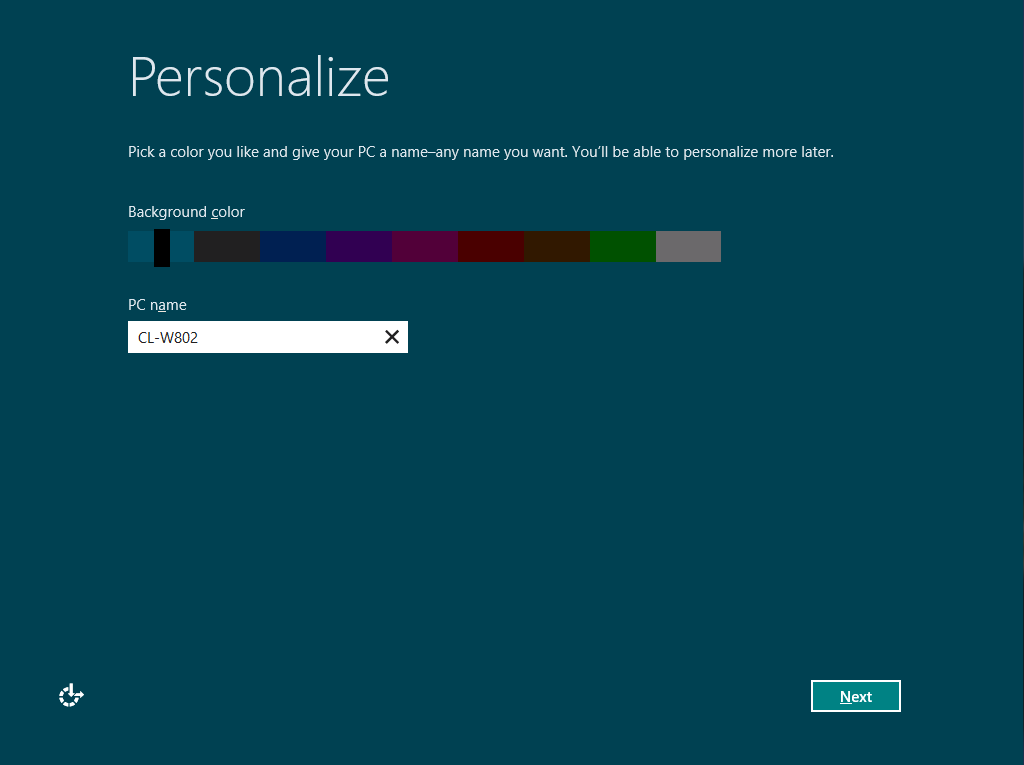This screenshot has width=1024, height=765.
Task: Click the instruction text about picking a color
Action: click(480, 153)
